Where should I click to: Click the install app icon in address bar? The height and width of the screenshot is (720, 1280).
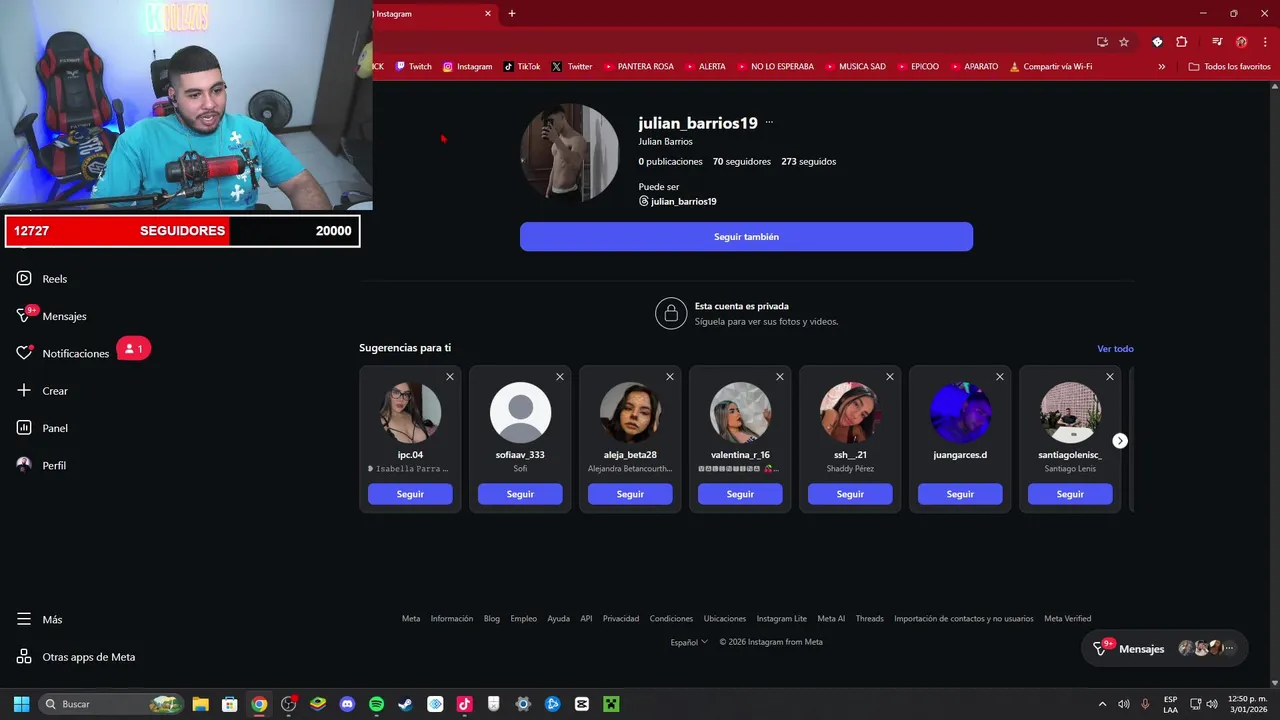coord(1102,42)
